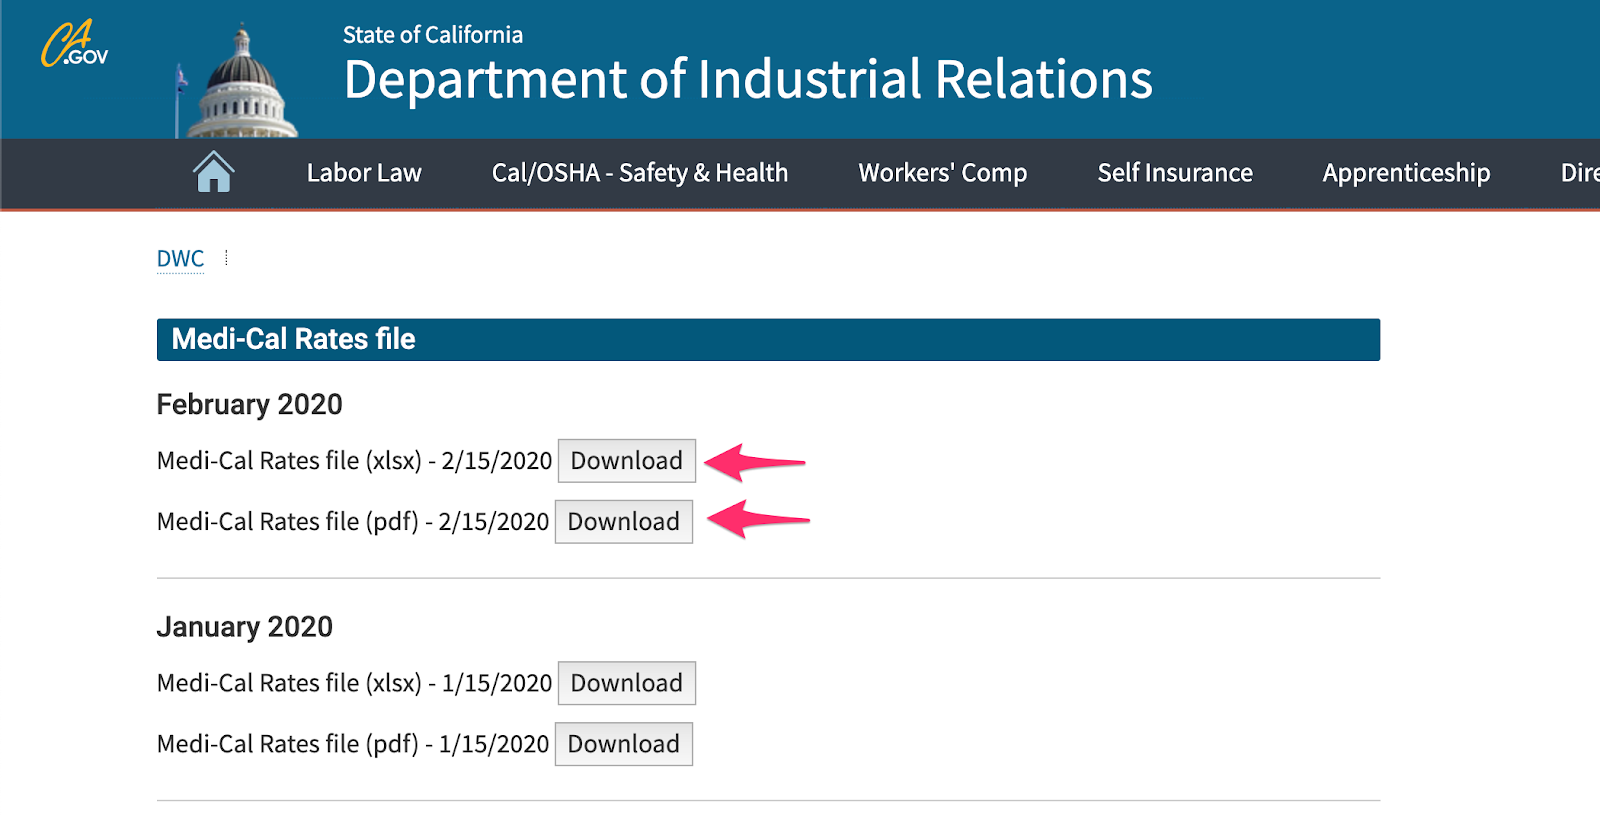Open the Self Insurance section
Screen dimensions: 1600x815
coord(1175,172)
